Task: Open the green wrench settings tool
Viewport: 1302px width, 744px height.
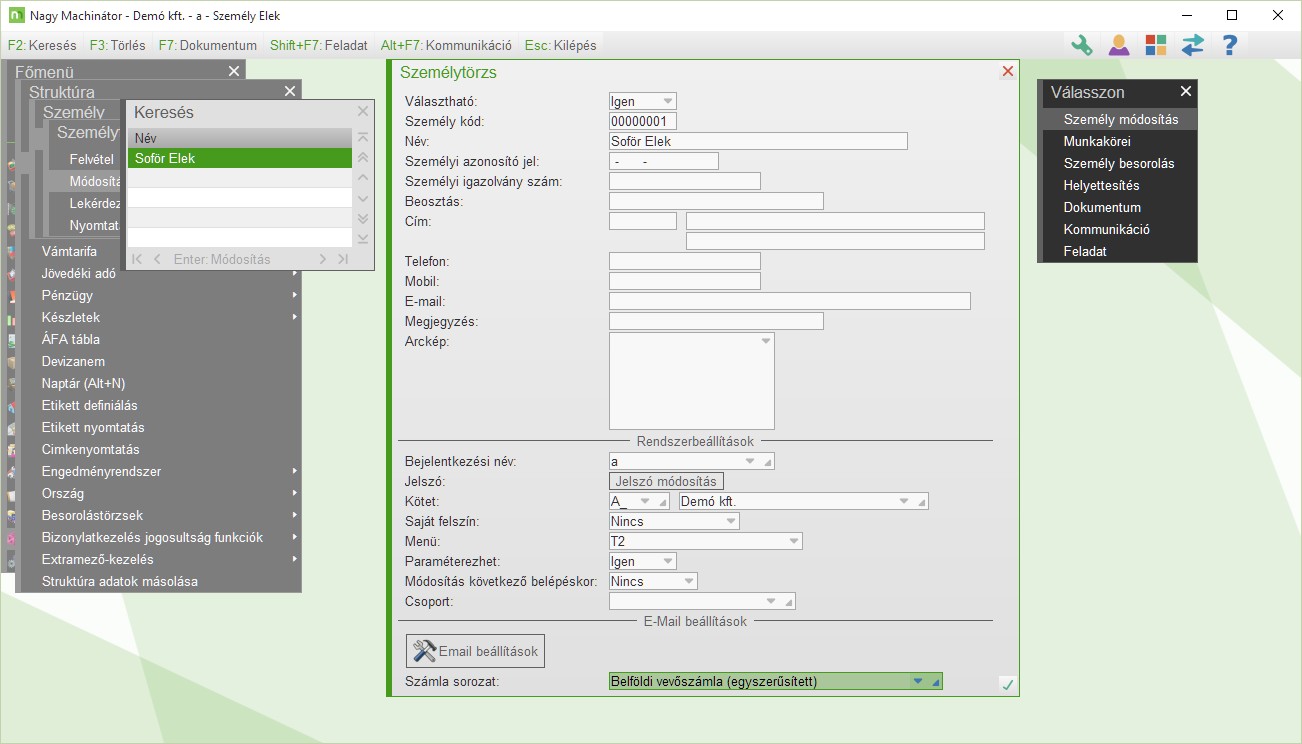Action: 1082,45
